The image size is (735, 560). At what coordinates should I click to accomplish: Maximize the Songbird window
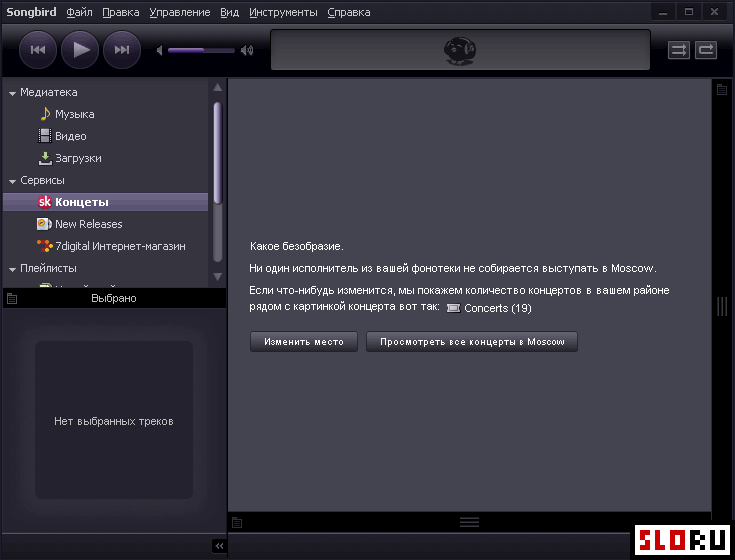[689, 12]
